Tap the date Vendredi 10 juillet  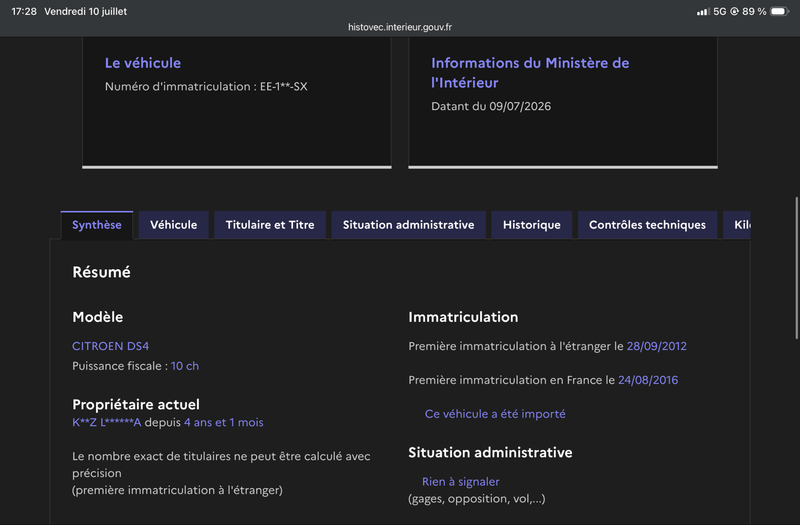point(86,11)
